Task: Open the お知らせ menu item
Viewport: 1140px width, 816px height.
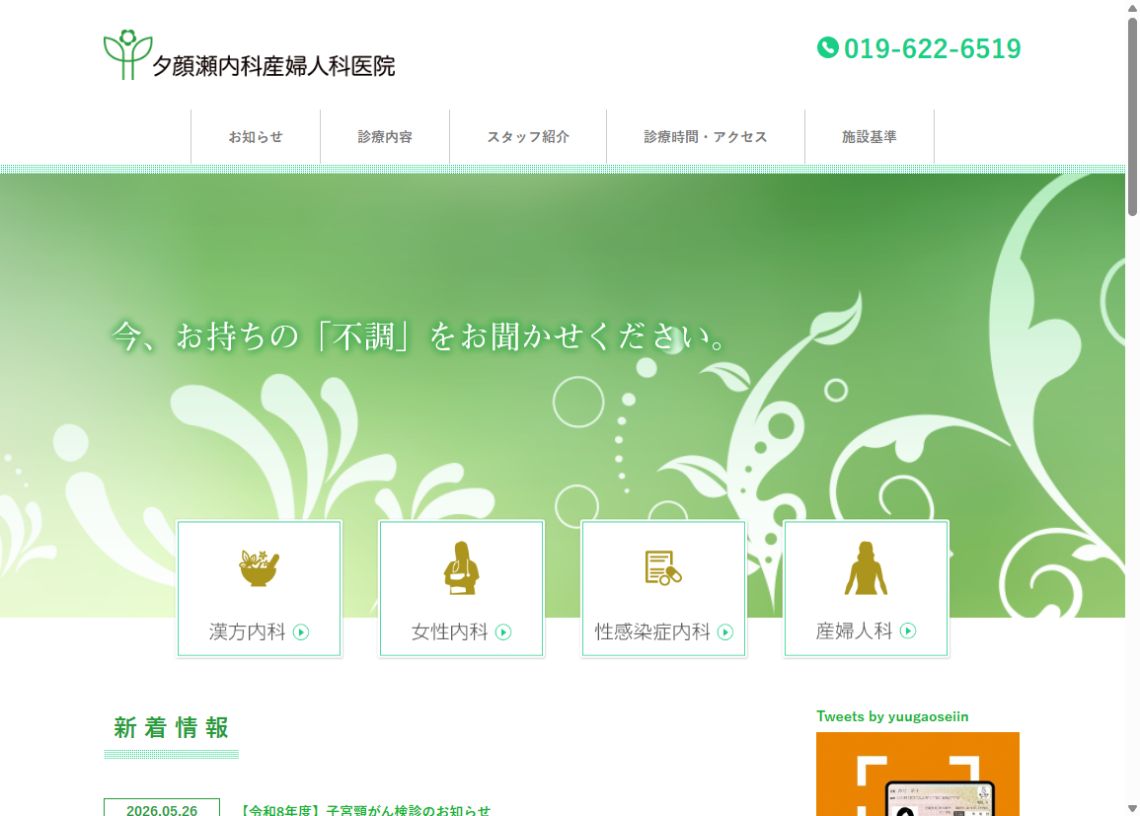Action: pyautogui.click(x=255, y=137)
